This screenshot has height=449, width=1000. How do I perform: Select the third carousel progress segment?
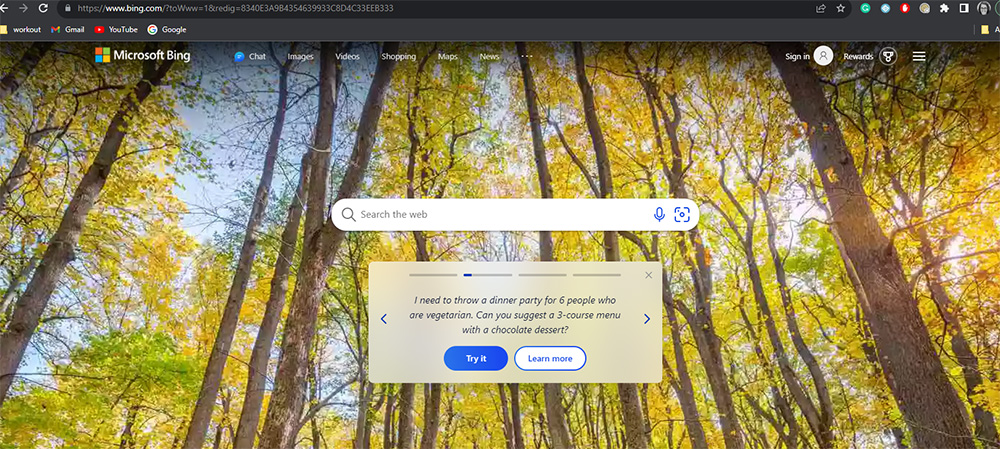542,275
